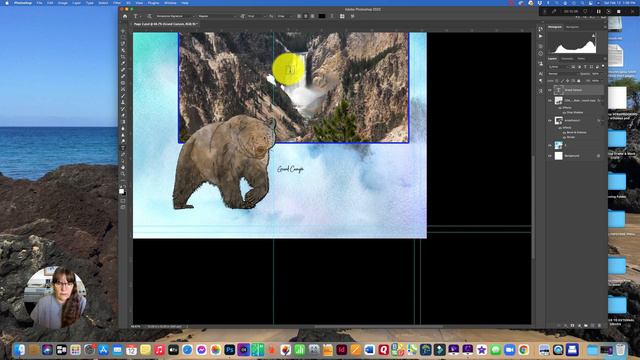Right align text in options bar
This screenshot has height=360, width=640.
pyautogui.click(x=312, y=16)
